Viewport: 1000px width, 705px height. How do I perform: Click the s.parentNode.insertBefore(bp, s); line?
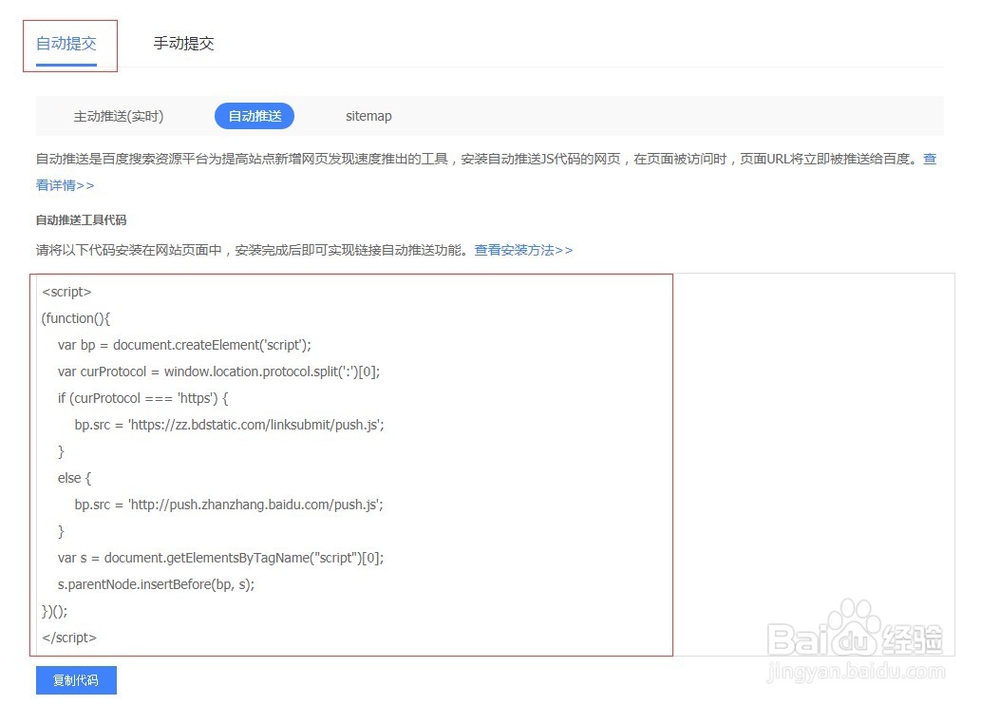pos(156,584)
